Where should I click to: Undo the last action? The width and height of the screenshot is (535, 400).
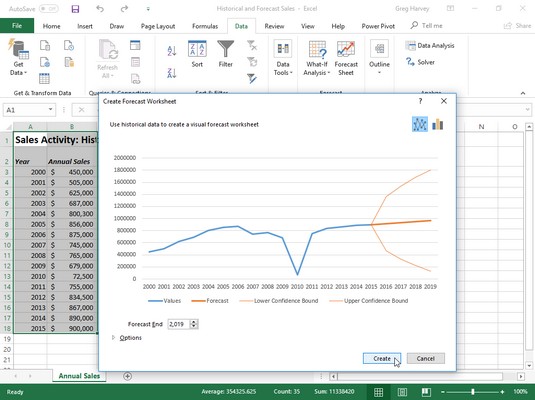(100, 9)
